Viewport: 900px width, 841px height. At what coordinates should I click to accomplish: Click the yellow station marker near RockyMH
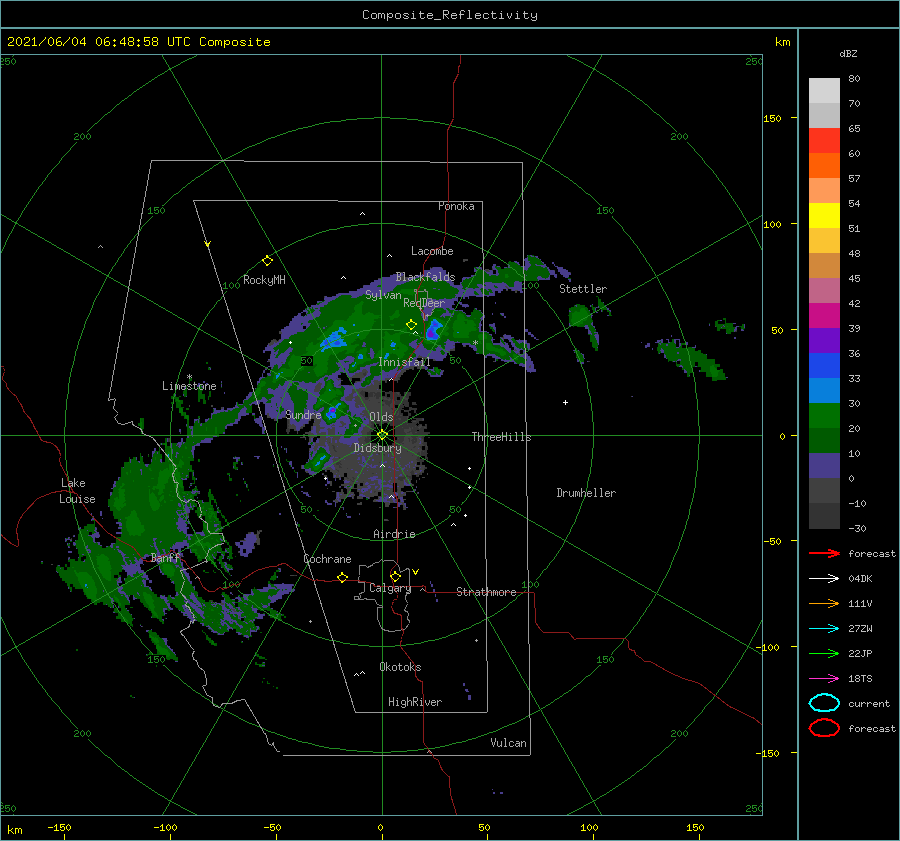click(267, 261)
